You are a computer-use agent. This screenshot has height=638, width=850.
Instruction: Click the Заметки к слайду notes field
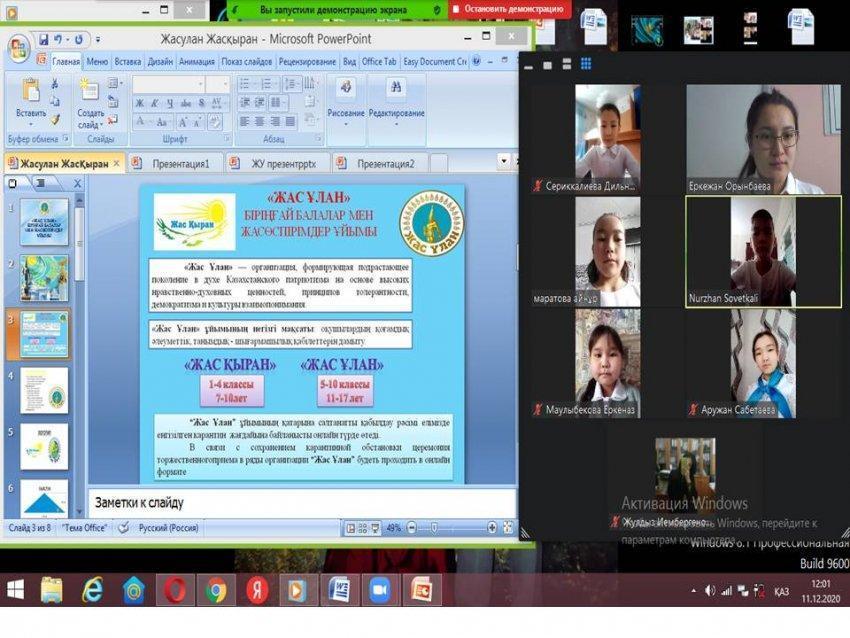tap(302, 503)
